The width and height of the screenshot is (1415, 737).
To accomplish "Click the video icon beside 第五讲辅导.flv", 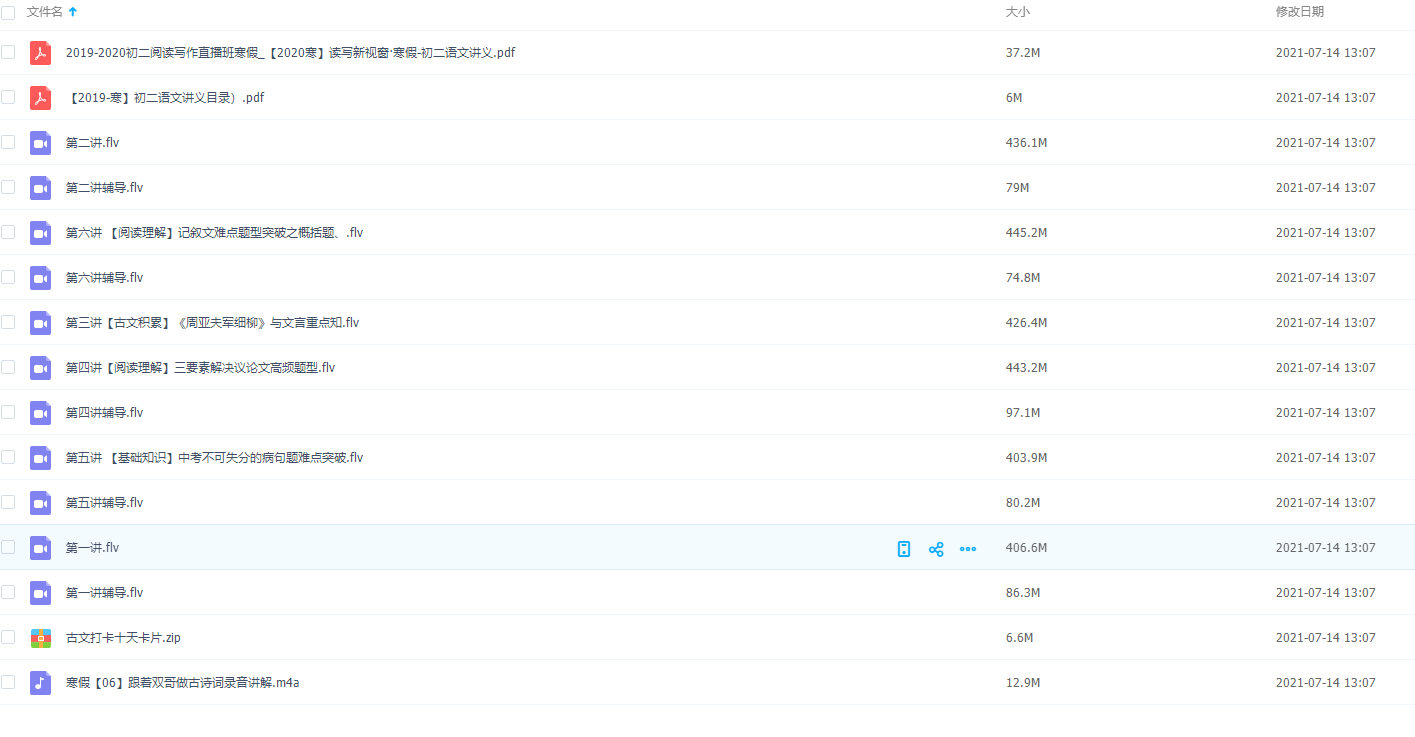I will [40, 503].
